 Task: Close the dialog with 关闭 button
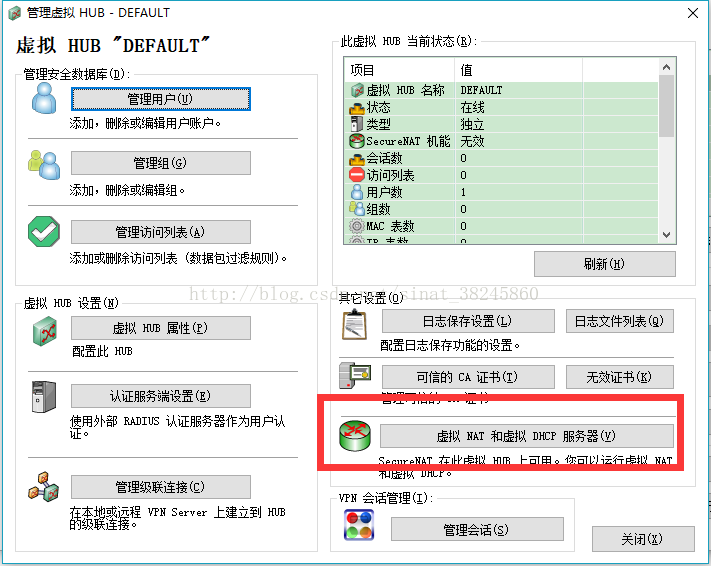(643, 539)
